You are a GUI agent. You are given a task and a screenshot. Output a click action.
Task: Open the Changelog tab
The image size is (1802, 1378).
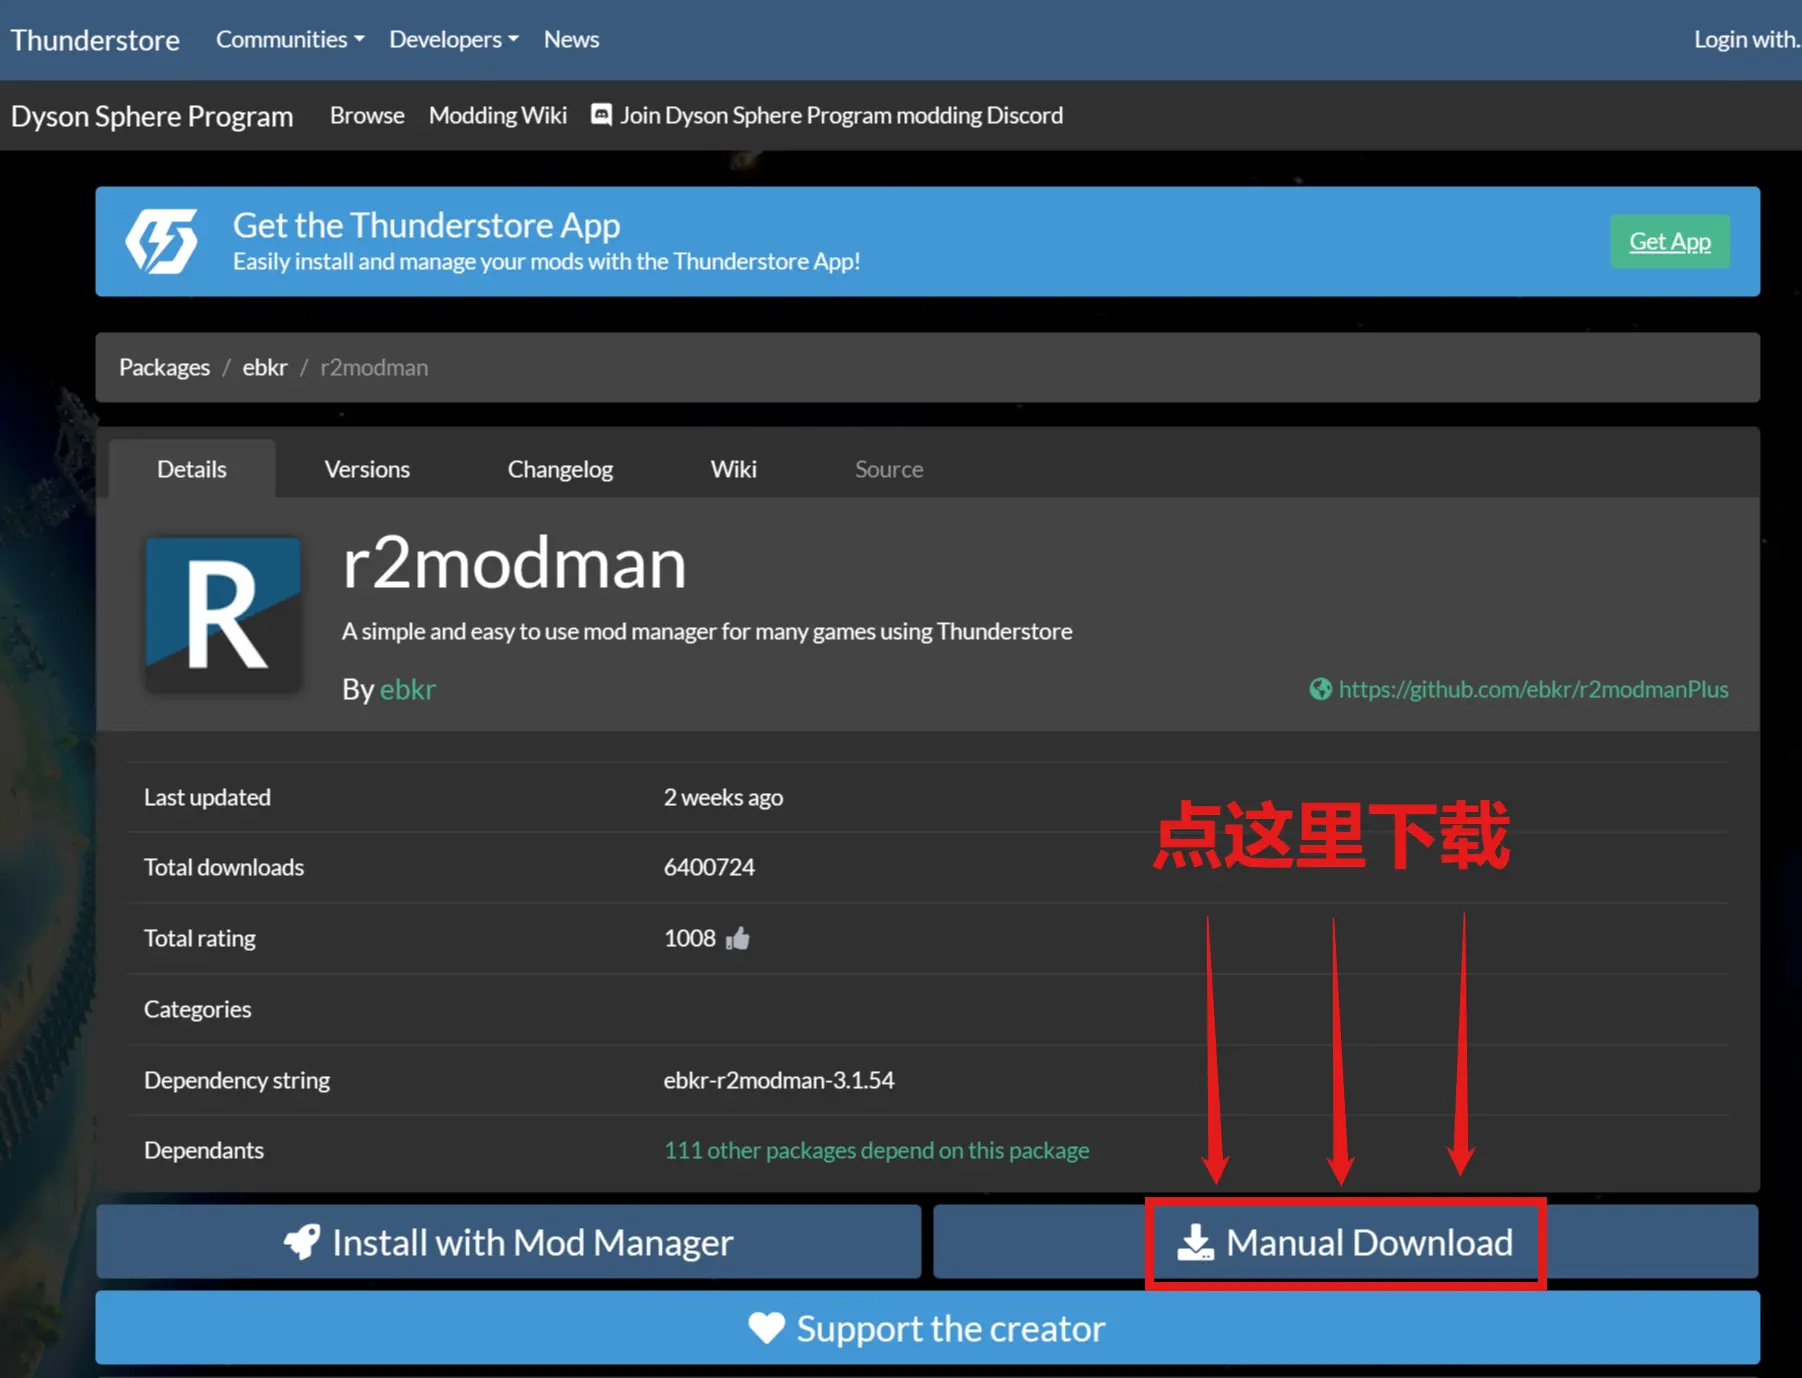click(x=560, y=469)
